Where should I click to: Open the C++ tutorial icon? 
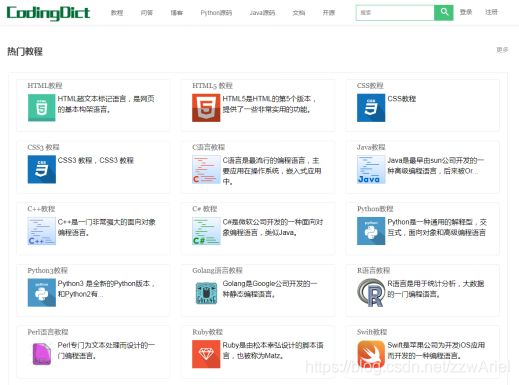point(42,231)
